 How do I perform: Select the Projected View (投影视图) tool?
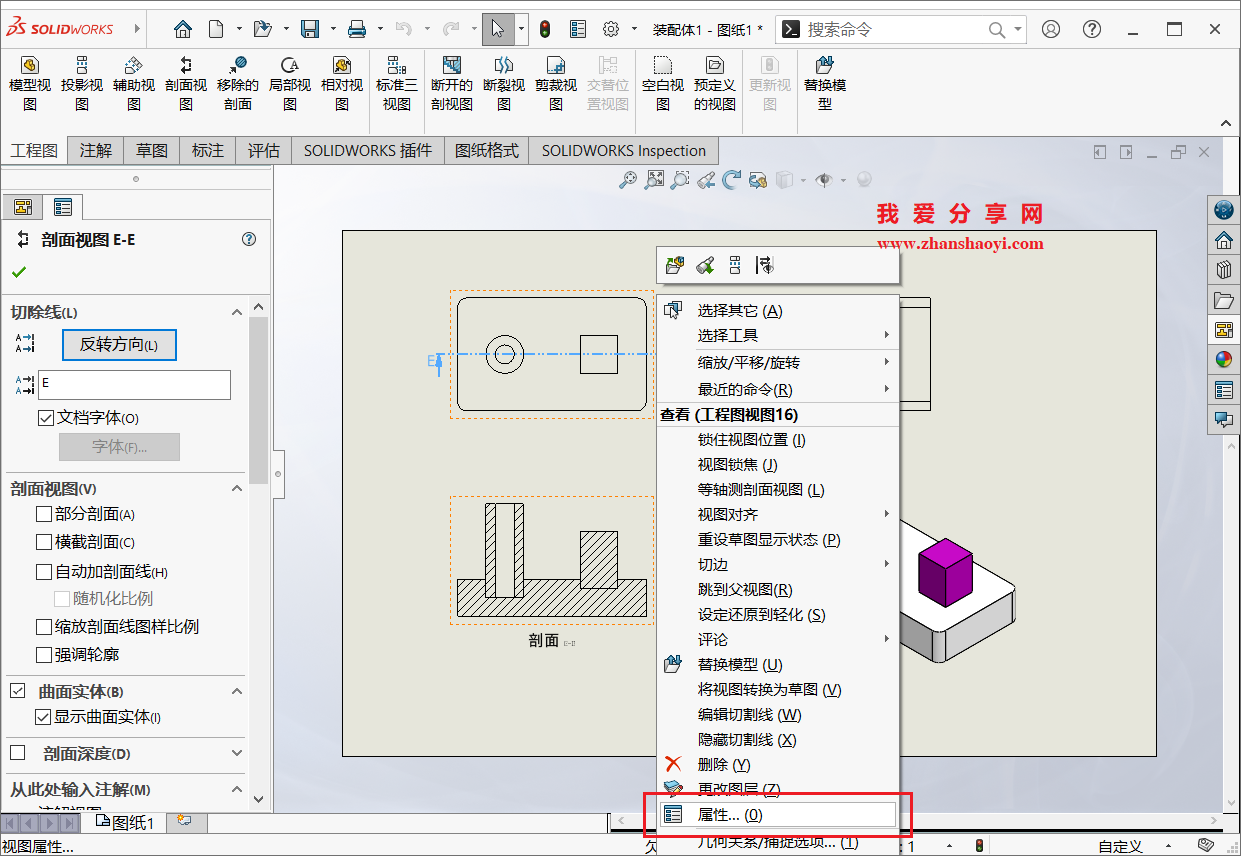tap(82, 83)
